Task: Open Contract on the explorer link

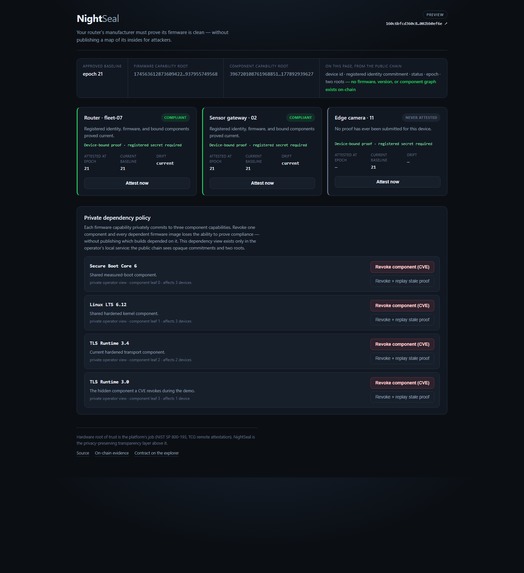Action: click(x=156, y=453)
